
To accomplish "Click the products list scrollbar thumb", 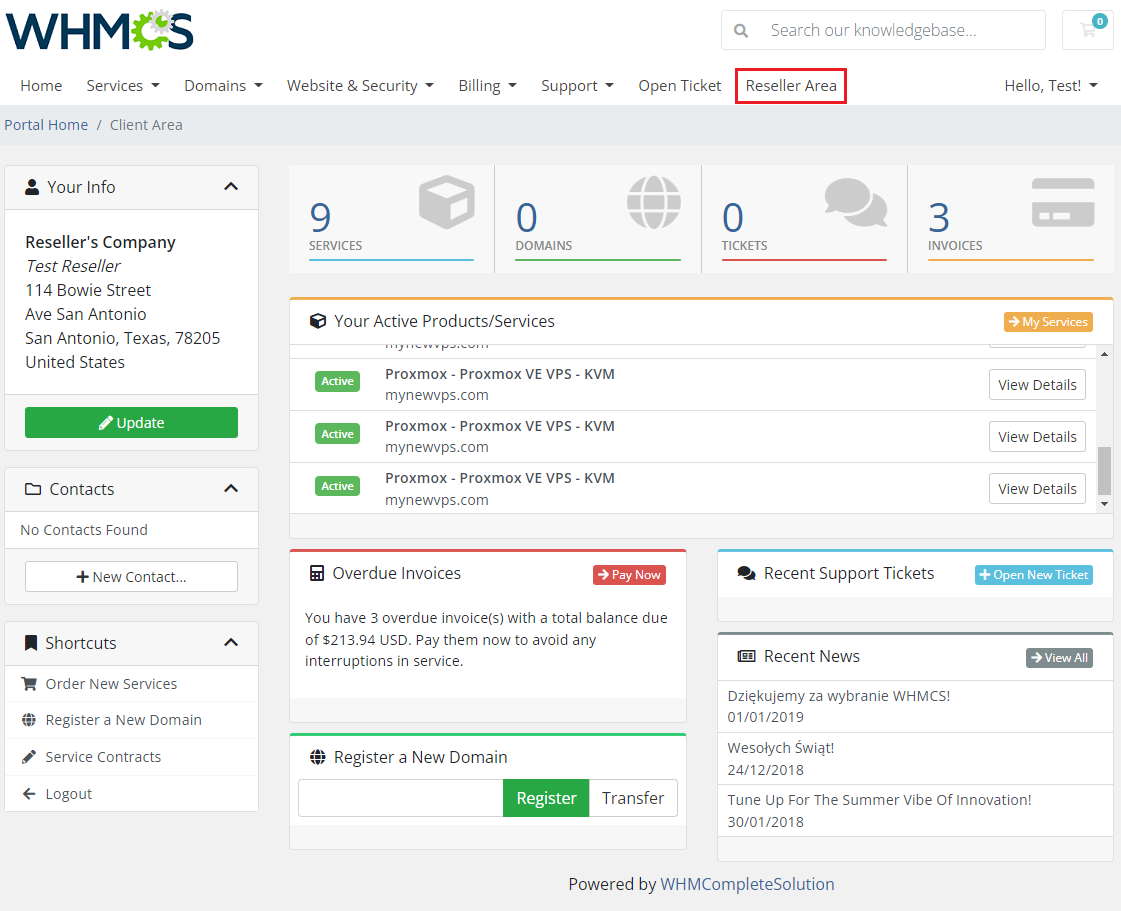I will pyautogui.click(x=1105, y=471).
